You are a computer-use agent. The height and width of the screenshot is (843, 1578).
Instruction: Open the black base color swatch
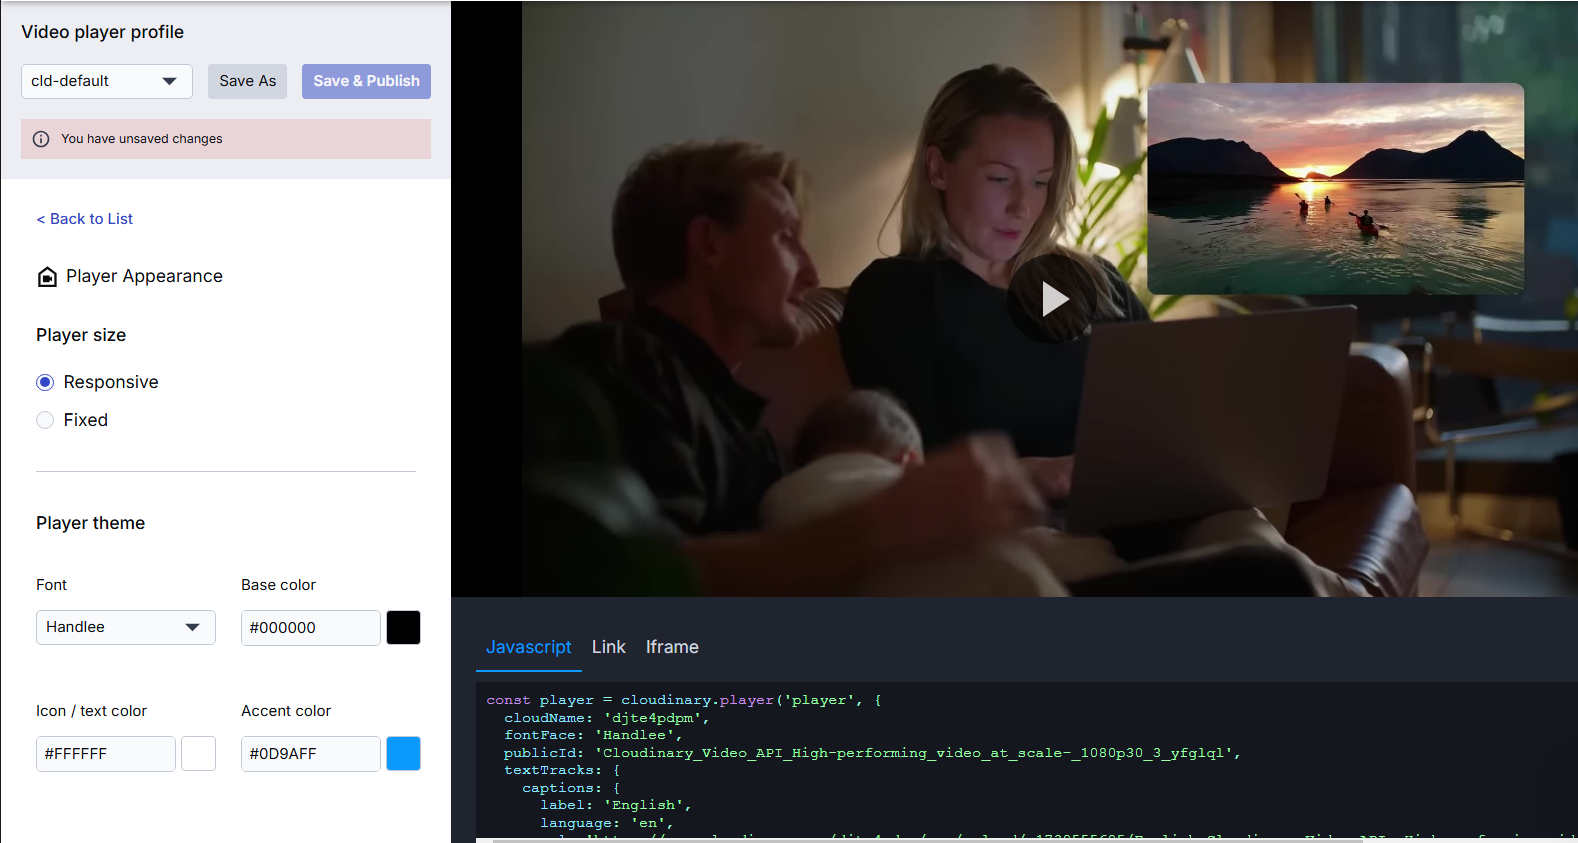(404, 627)
